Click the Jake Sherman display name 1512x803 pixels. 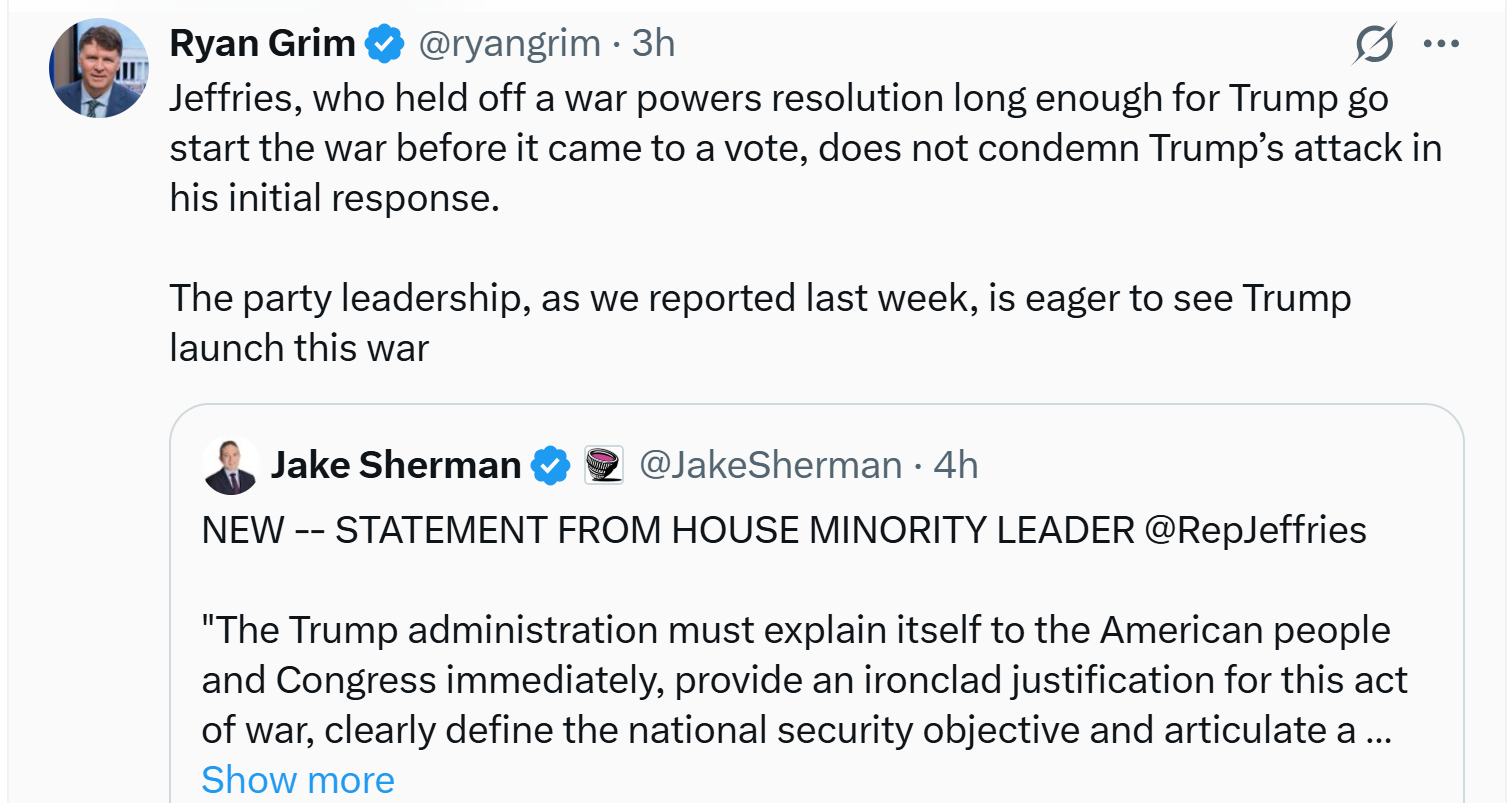tap(396, 465)
